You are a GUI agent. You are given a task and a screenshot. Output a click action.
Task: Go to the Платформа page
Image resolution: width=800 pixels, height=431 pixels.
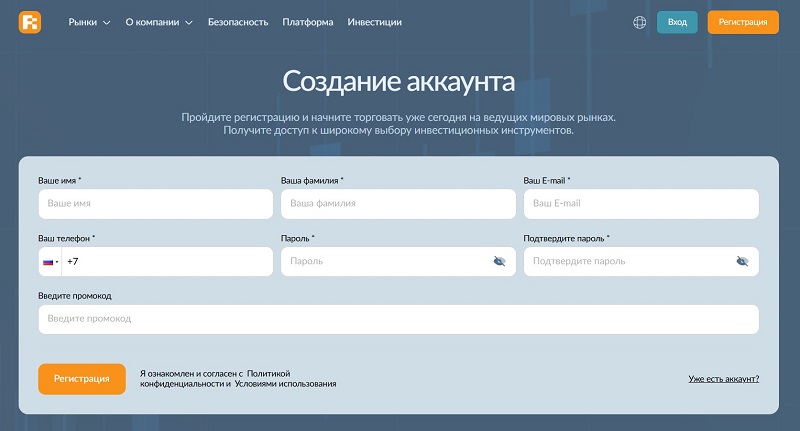pos(308,22)
